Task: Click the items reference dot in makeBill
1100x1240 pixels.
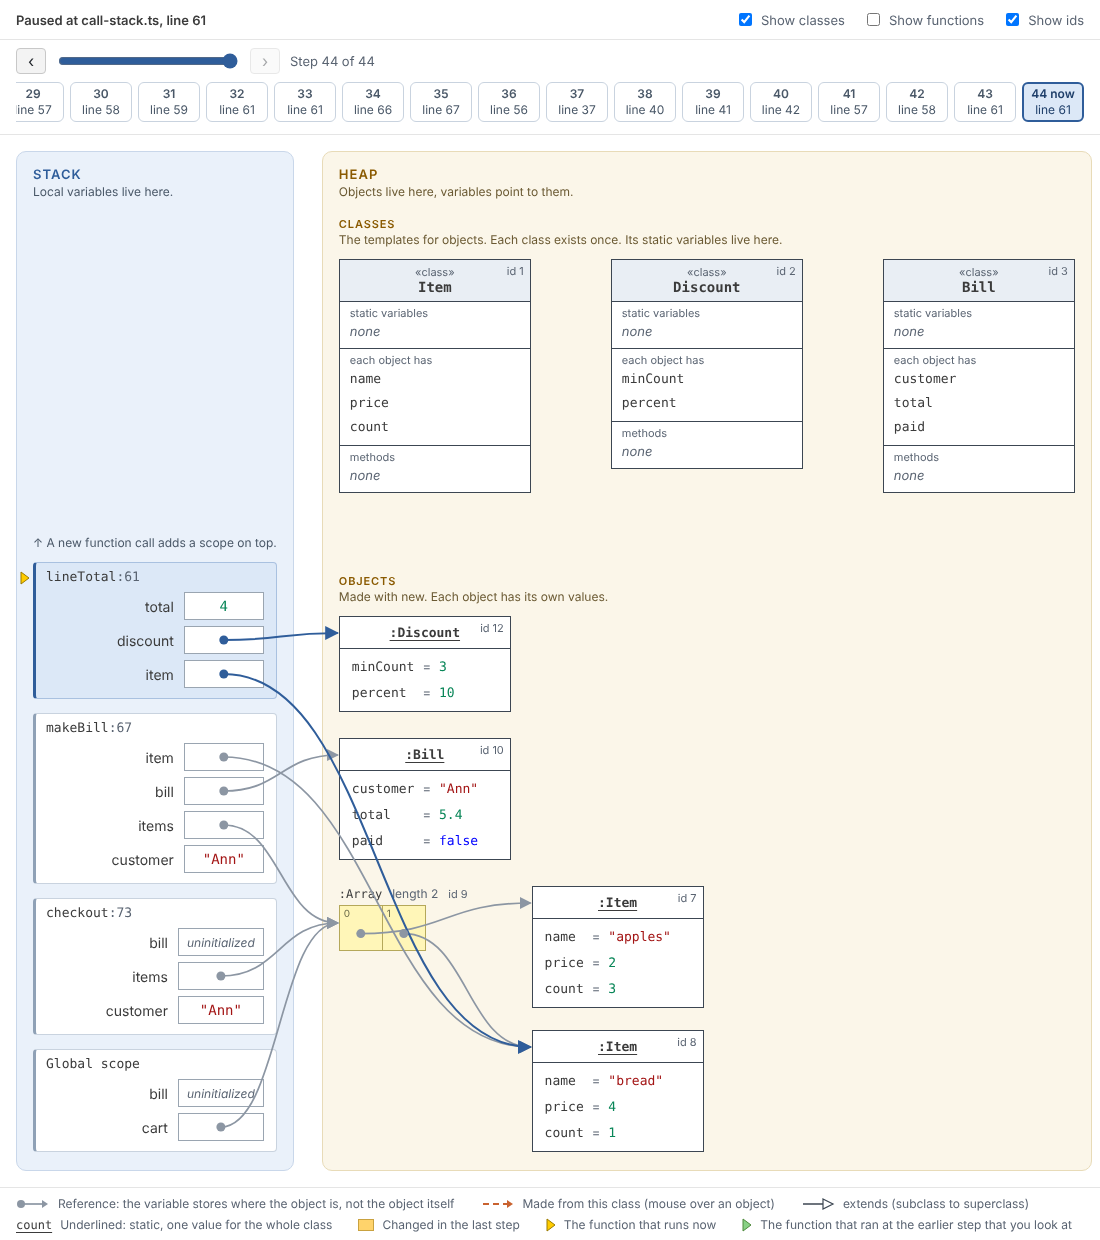Action: [x=224, y=825]
